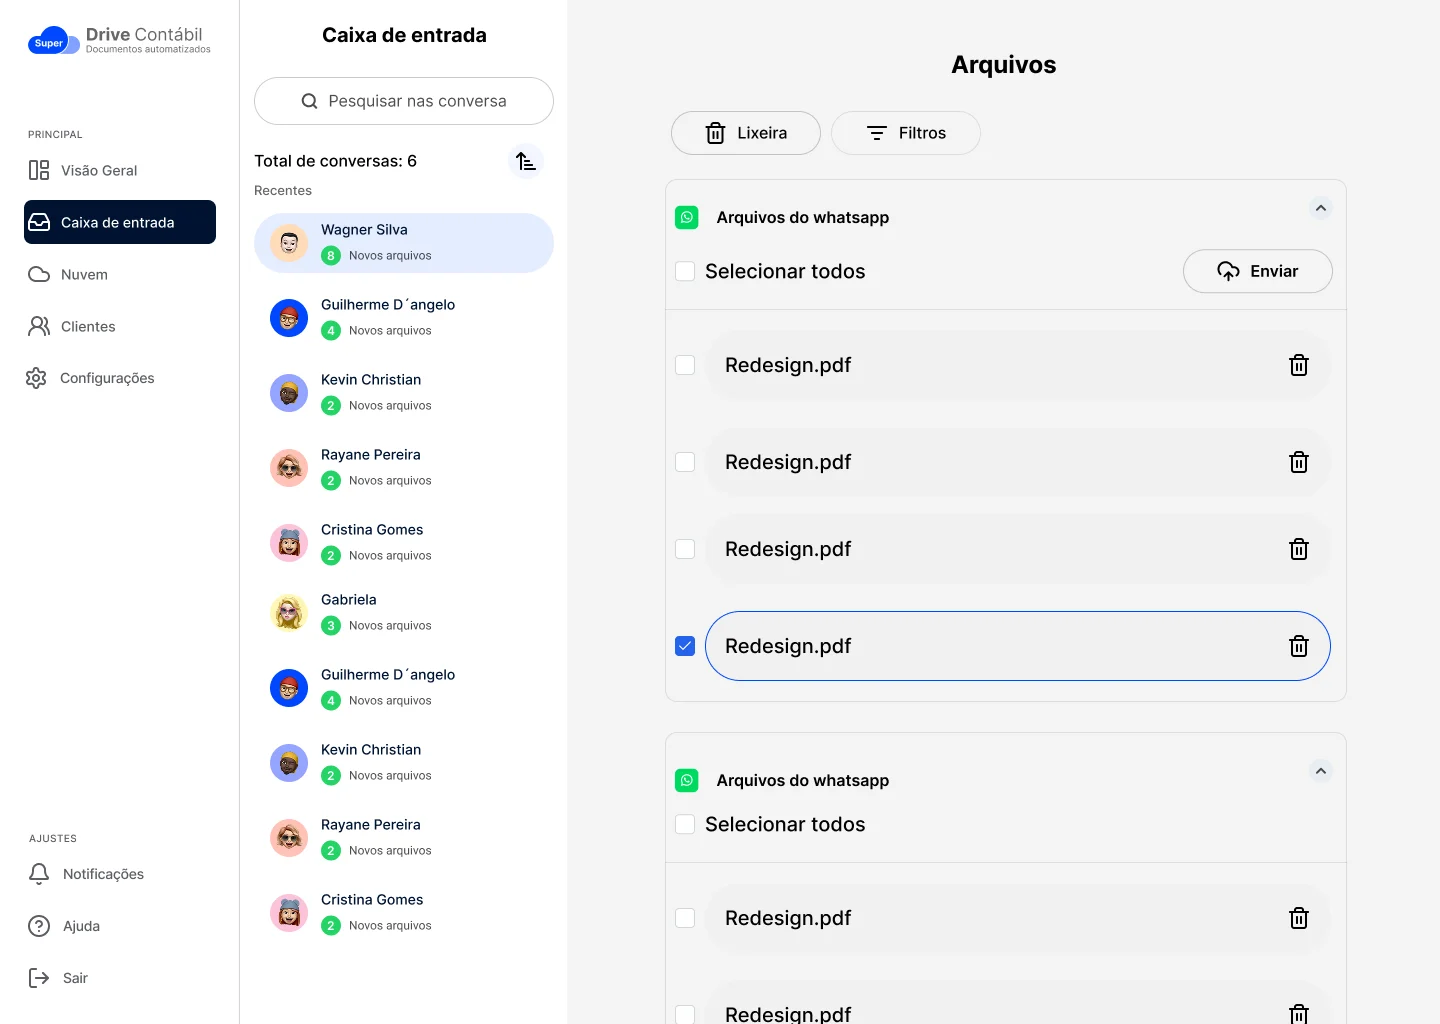Open the Lixeira trash button
This screenshot has height=1024, width=1440.
coord(745,133)
